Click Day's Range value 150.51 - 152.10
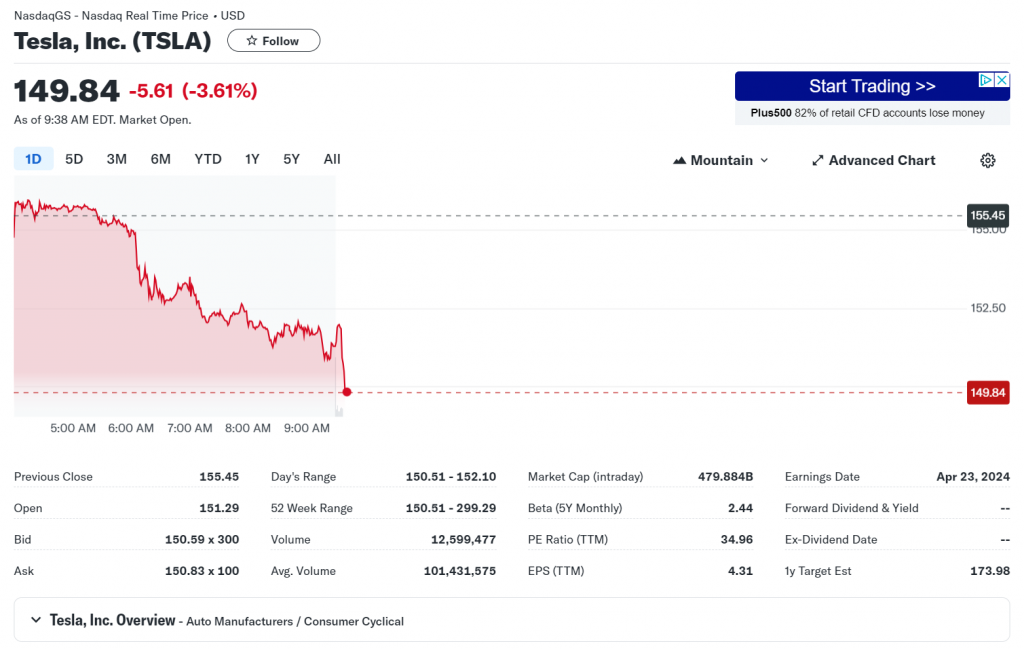Viewport: 1024px width, 649px height. [x=451, y=477]
